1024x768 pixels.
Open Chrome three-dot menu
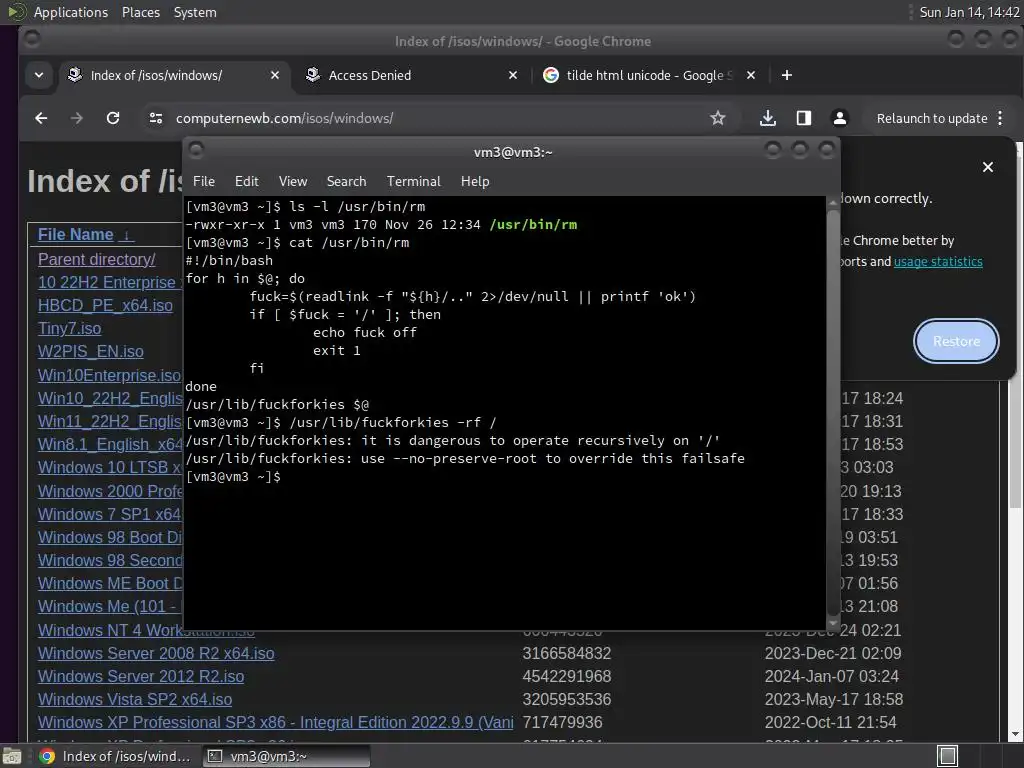[x=1000, y=118]
